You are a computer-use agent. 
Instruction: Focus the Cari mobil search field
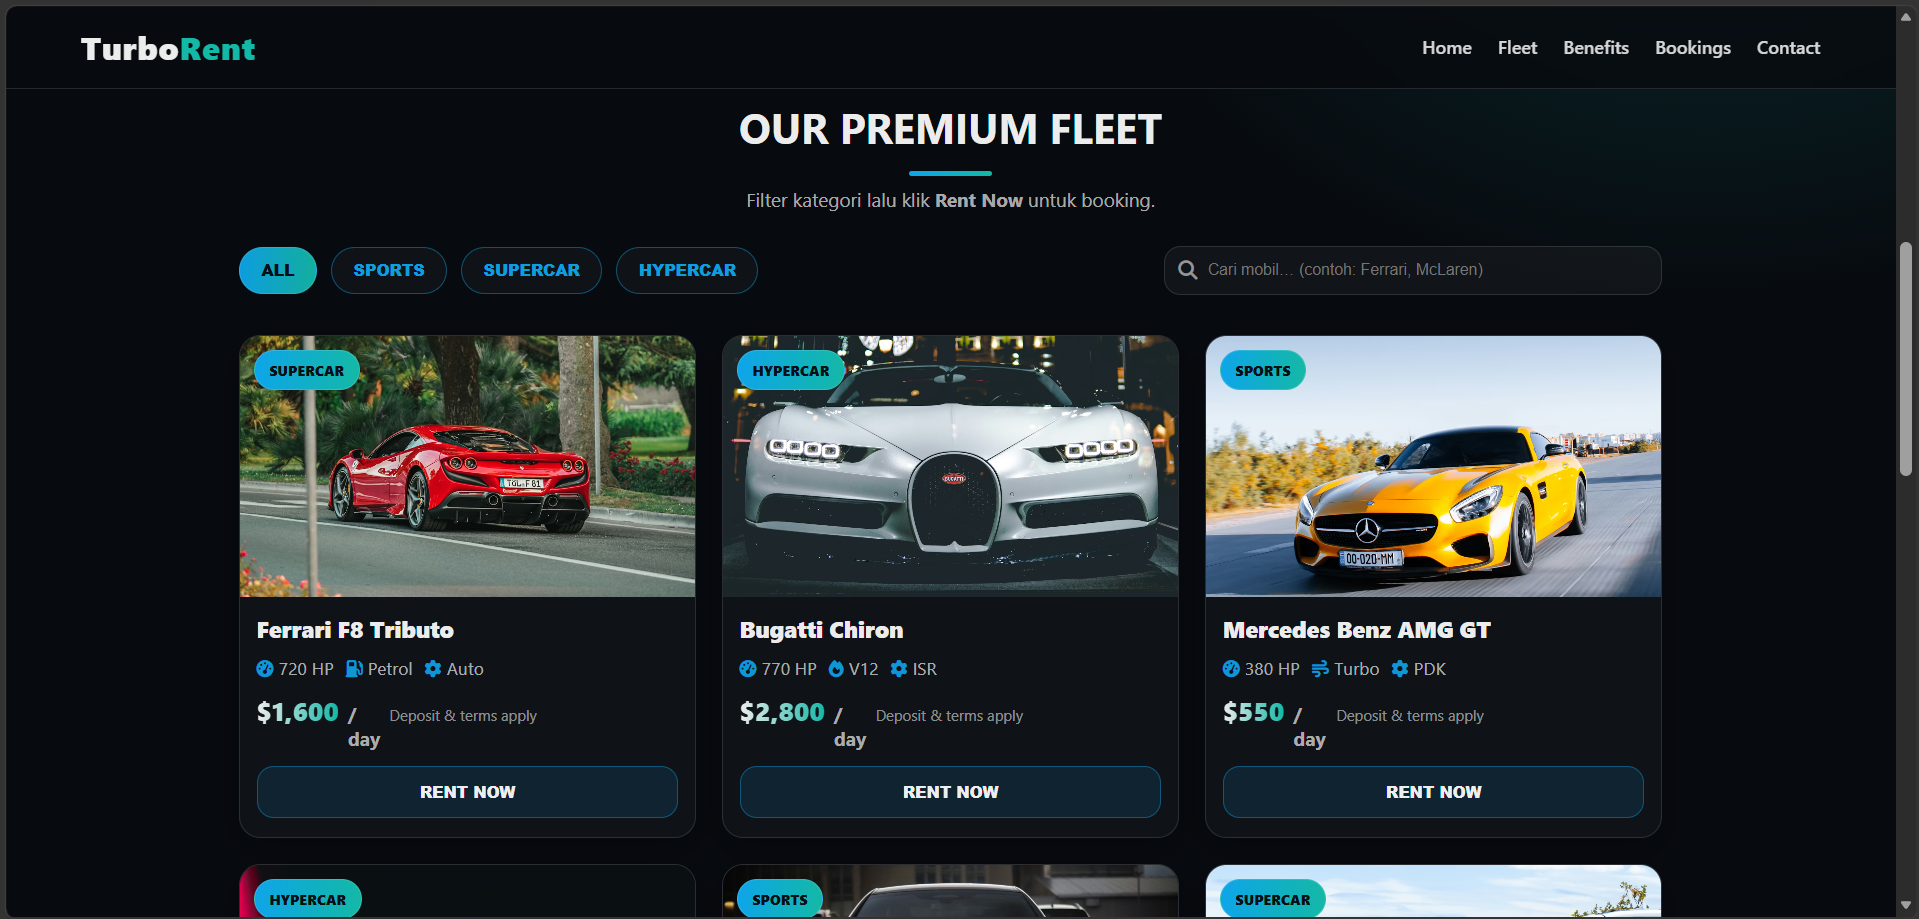(x=1412, y=270)
